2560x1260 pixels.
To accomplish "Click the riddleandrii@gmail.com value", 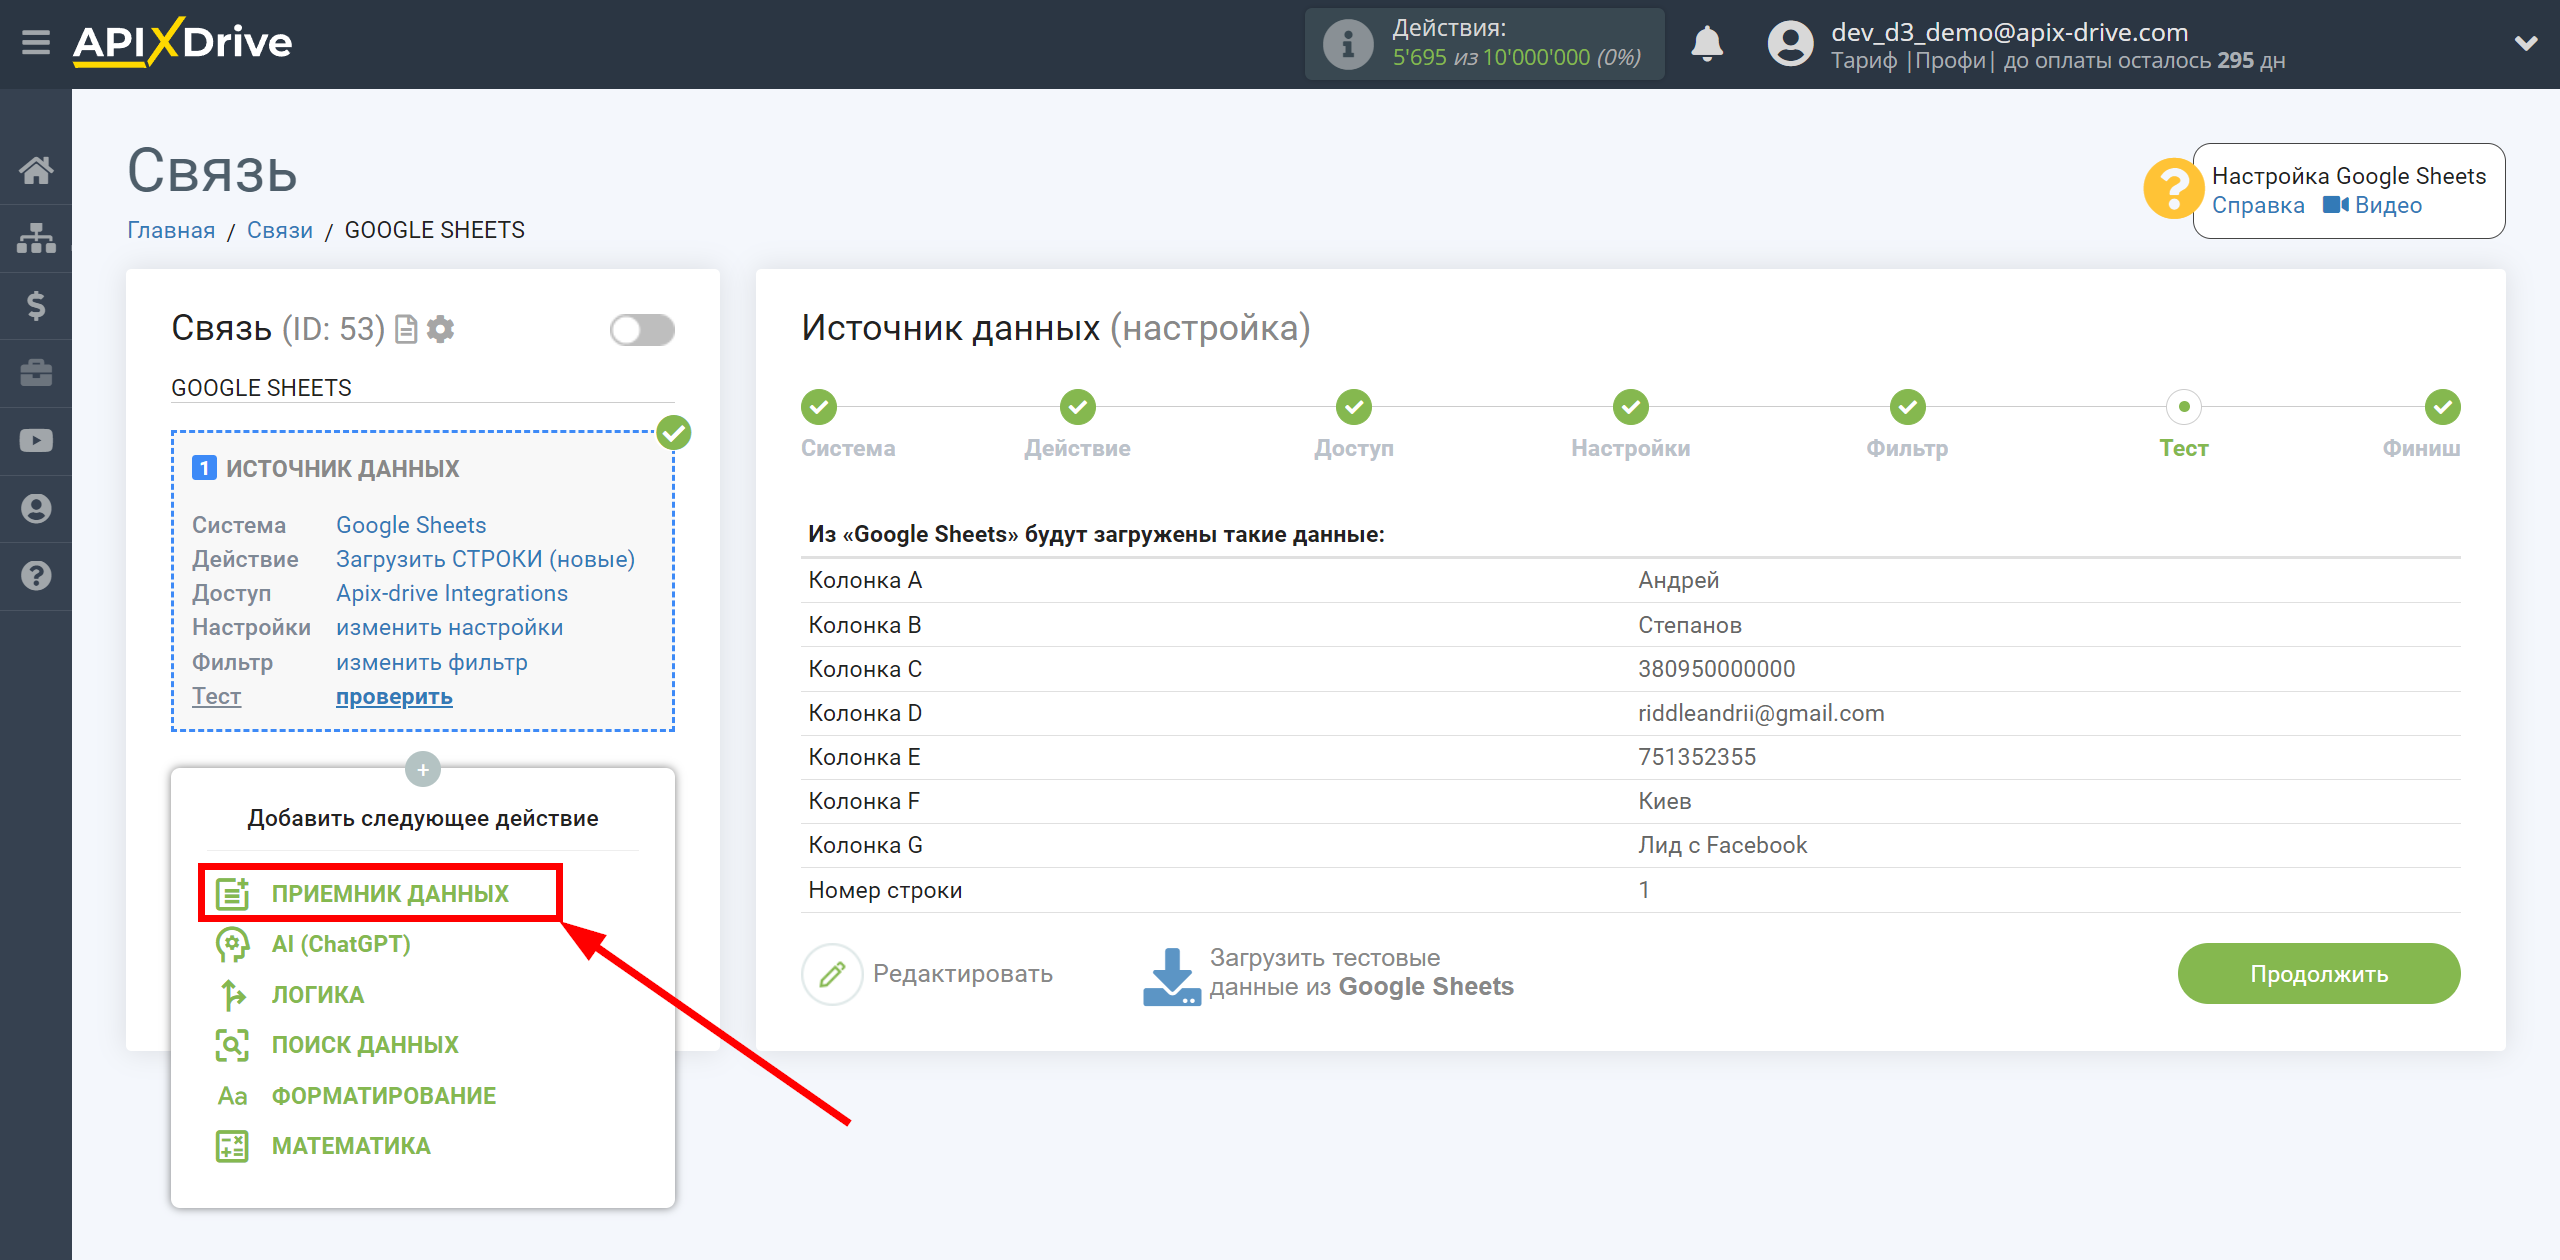I will point(1761,713).
